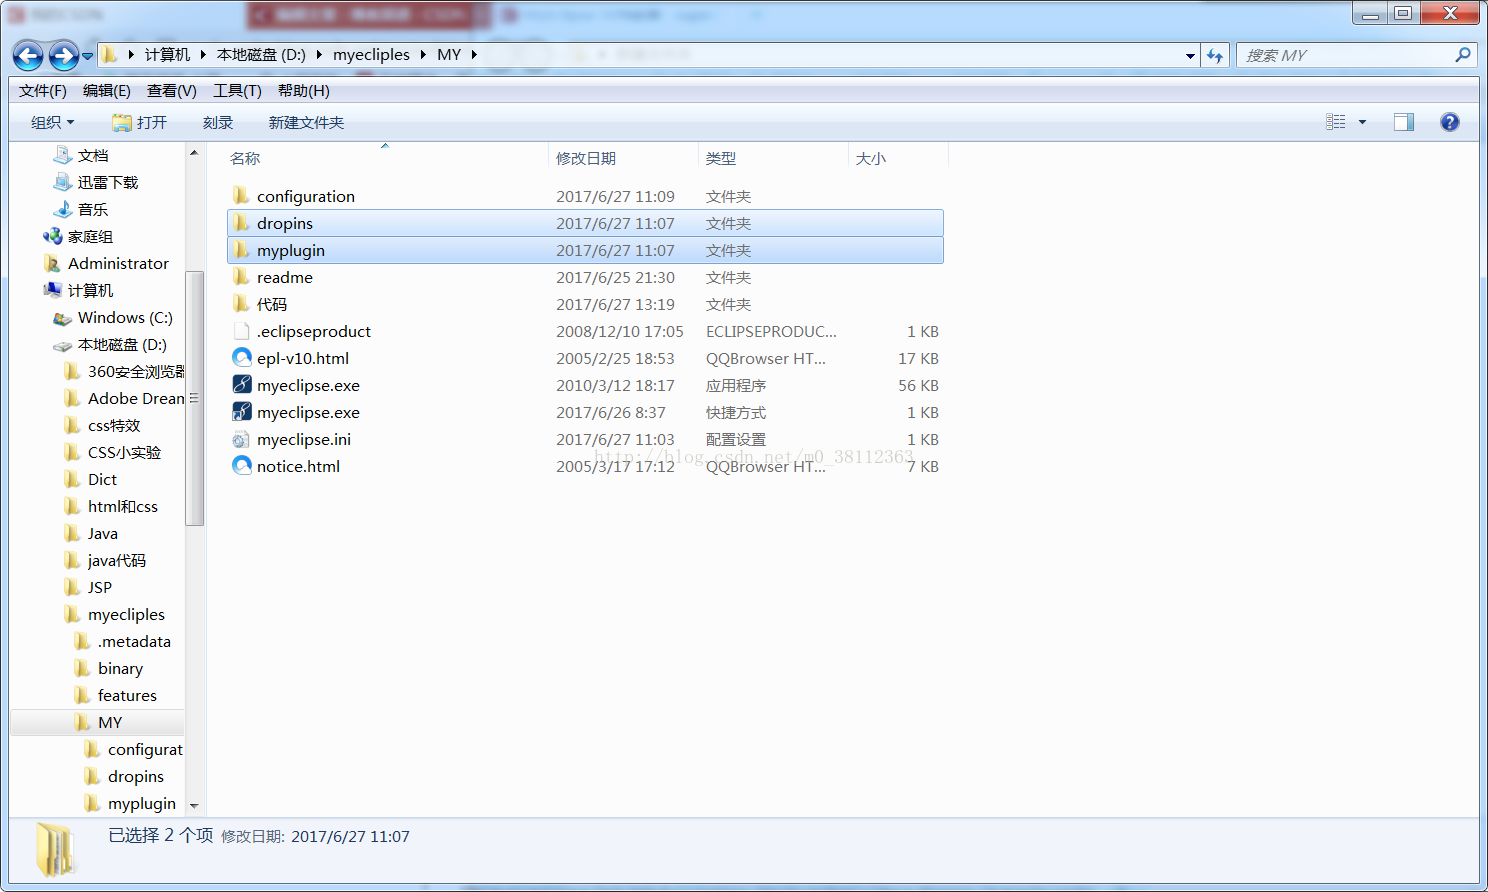
Task: Select the dropins folder icon in file list
Action: 241,223
